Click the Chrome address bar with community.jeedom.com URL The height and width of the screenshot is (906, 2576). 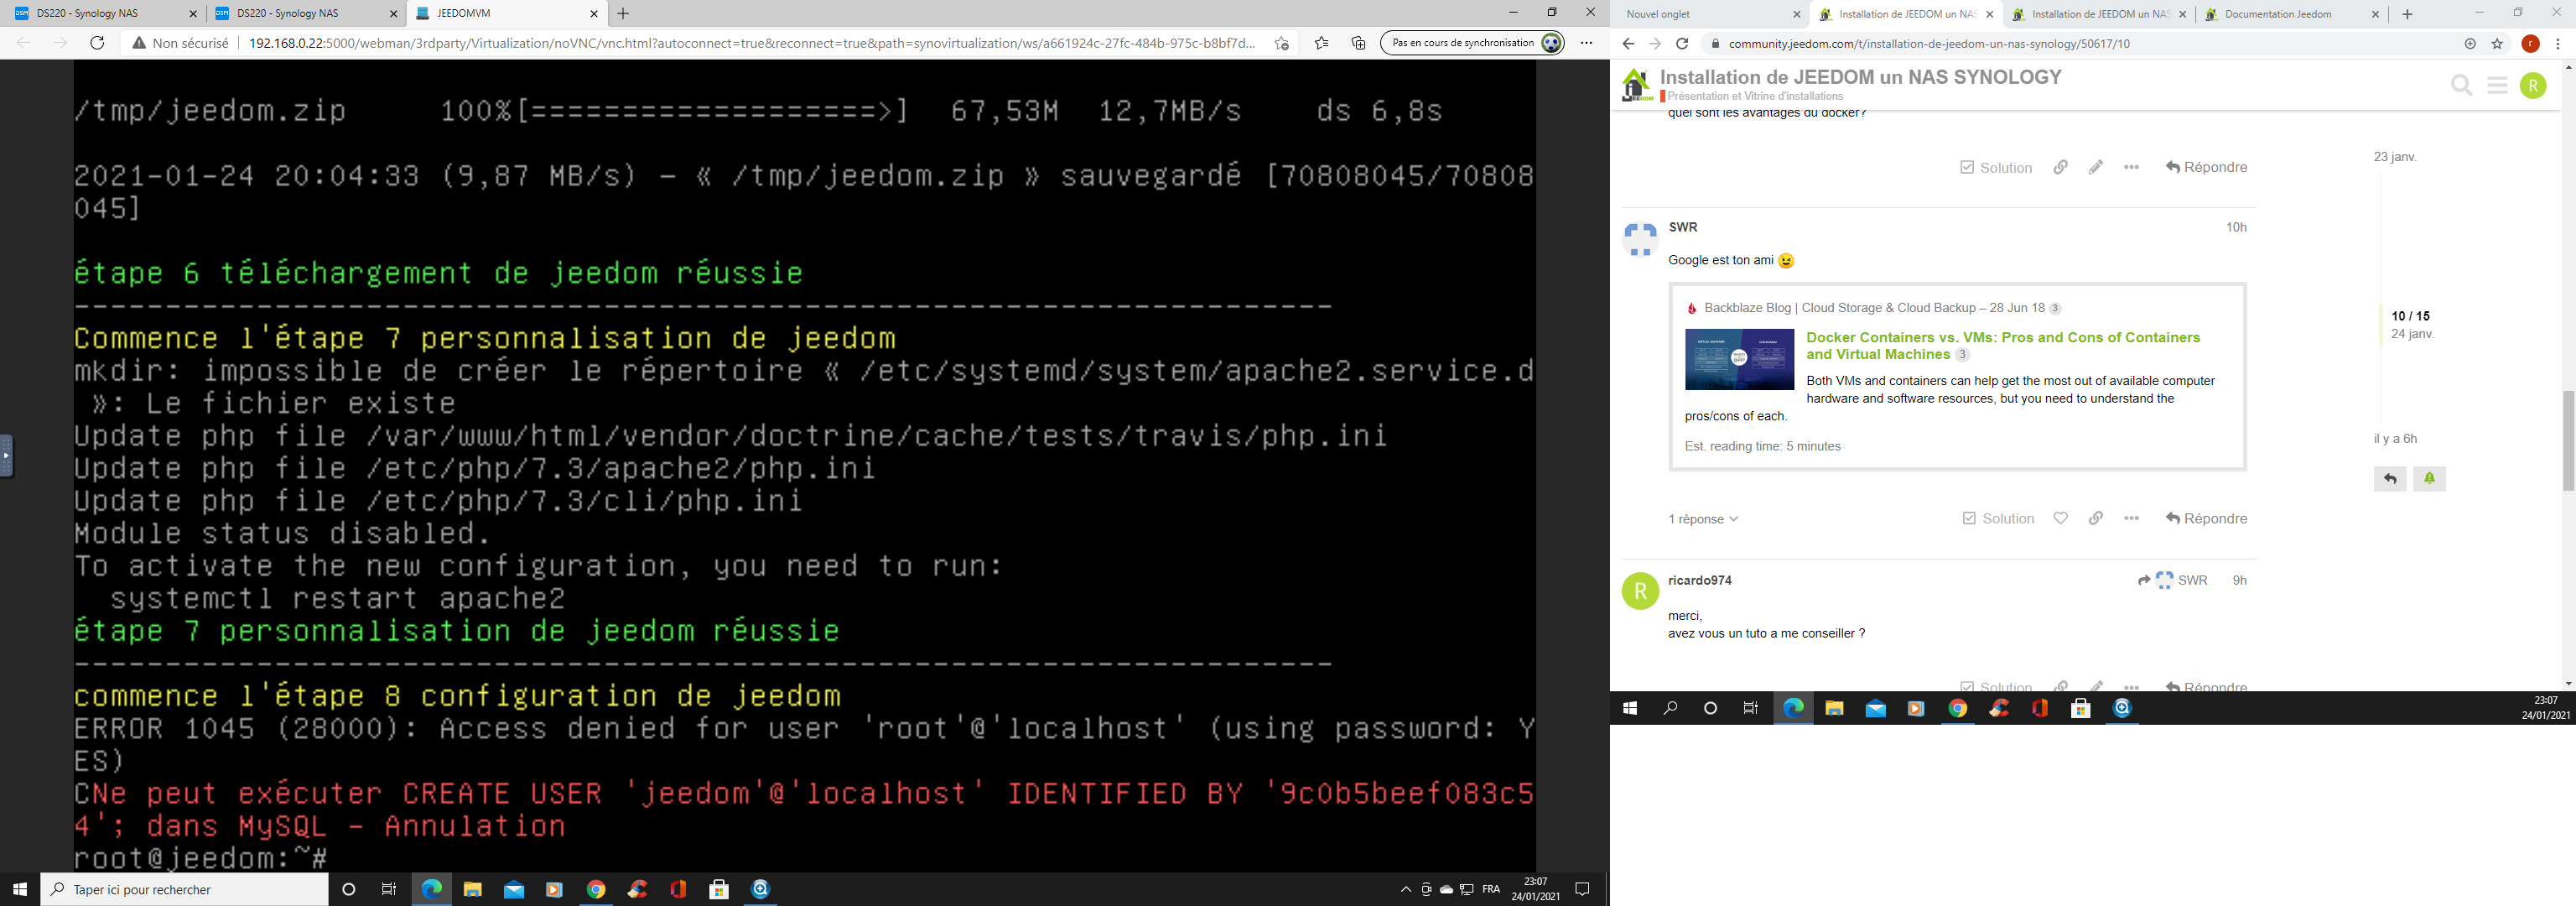tap(2080, 44)
